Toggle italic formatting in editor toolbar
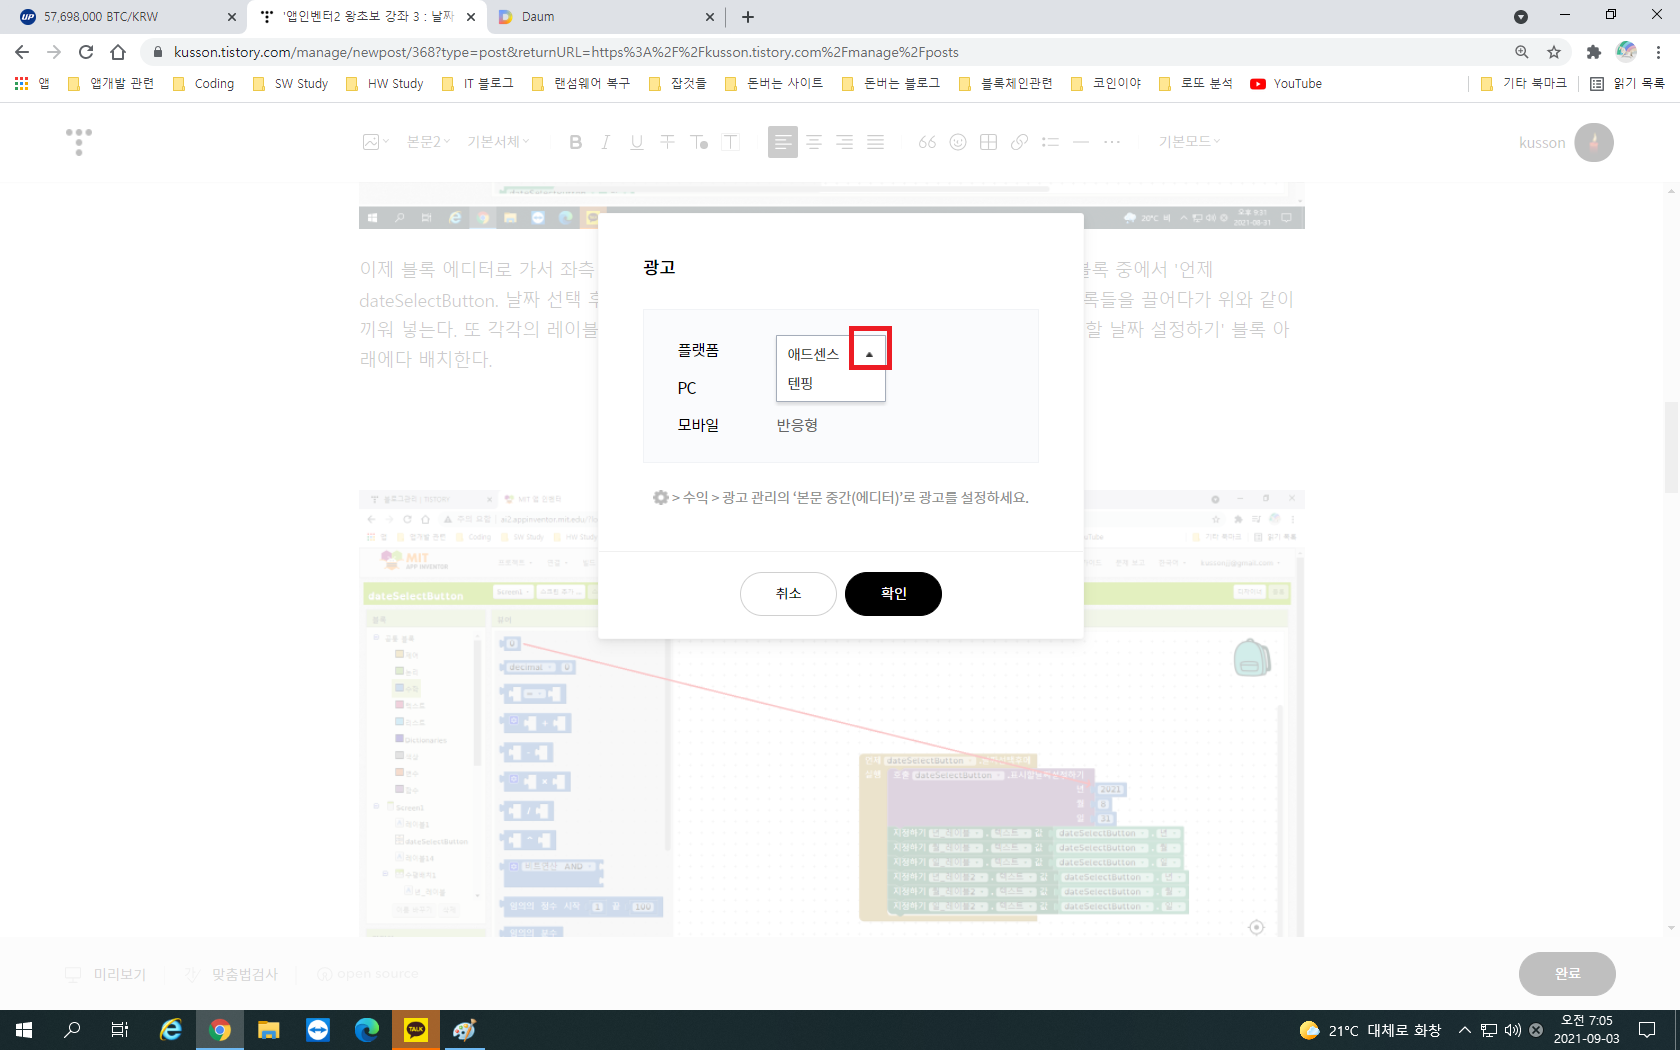Screen dimensions: 1680x1050 click(606, 142)
